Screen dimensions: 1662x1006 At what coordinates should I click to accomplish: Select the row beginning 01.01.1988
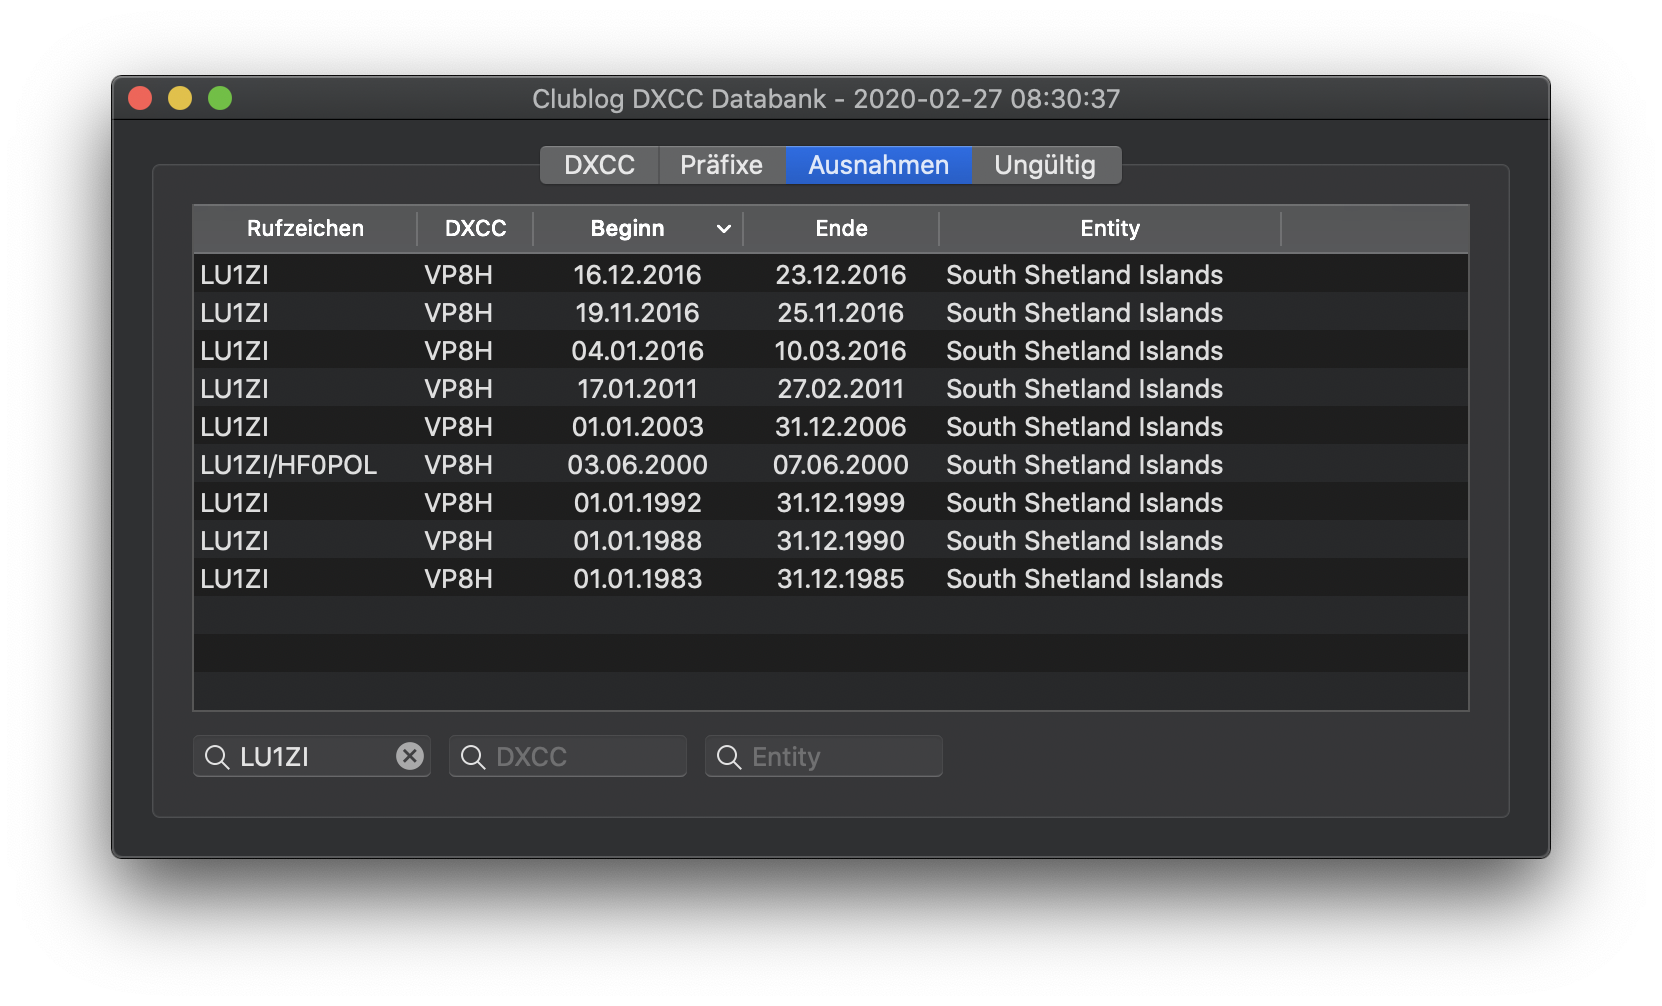831,541
